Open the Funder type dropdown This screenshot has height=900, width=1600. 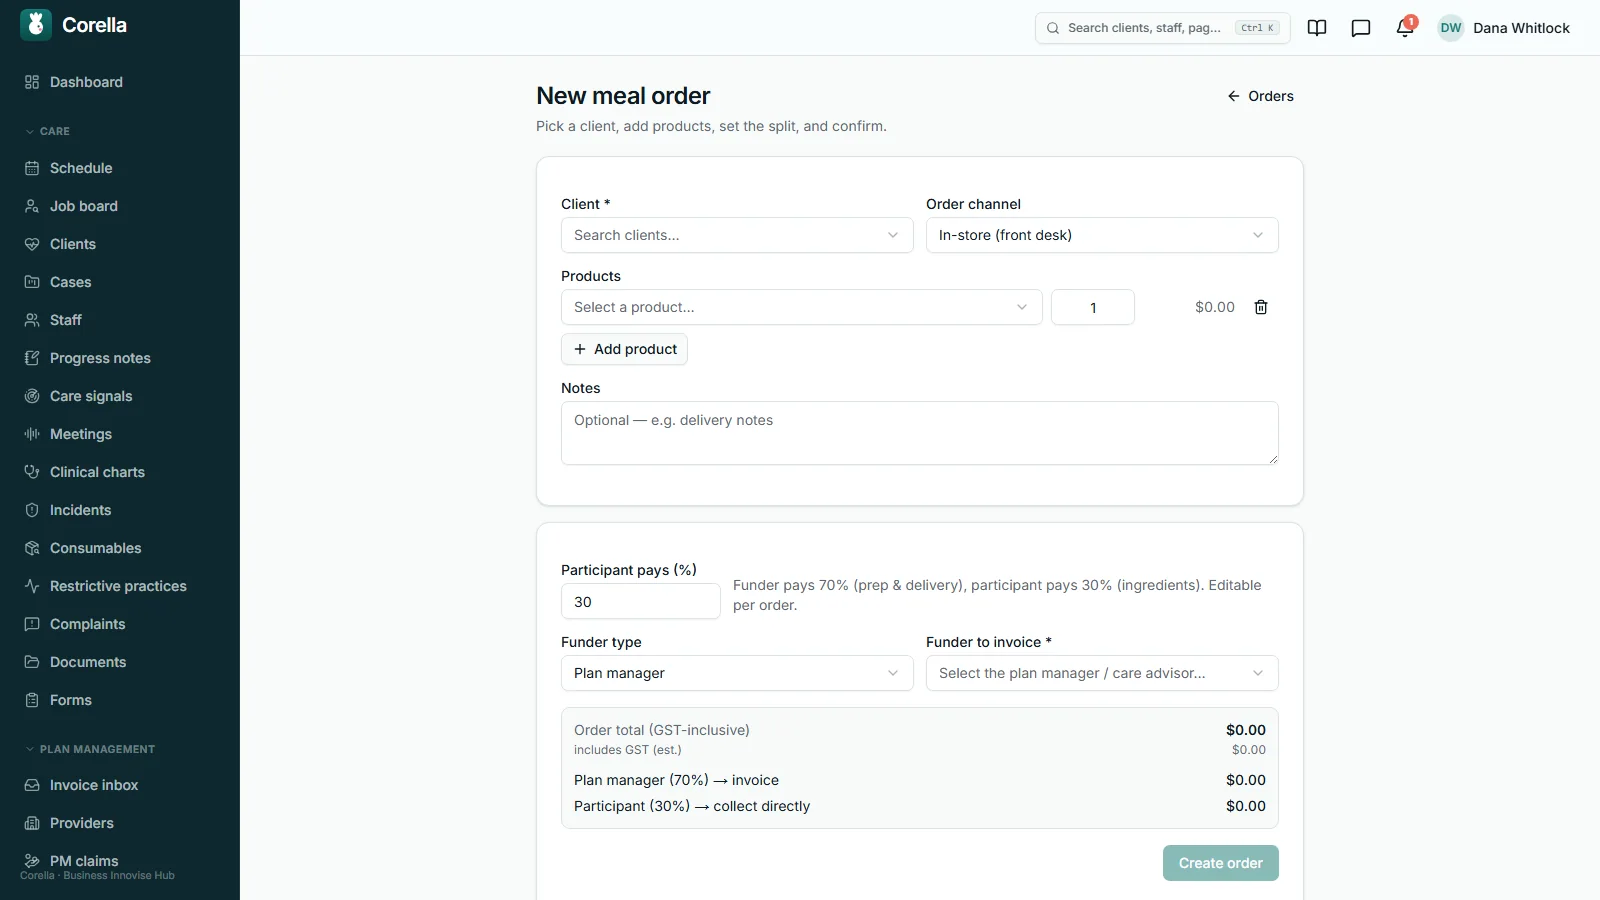(737, 673)
